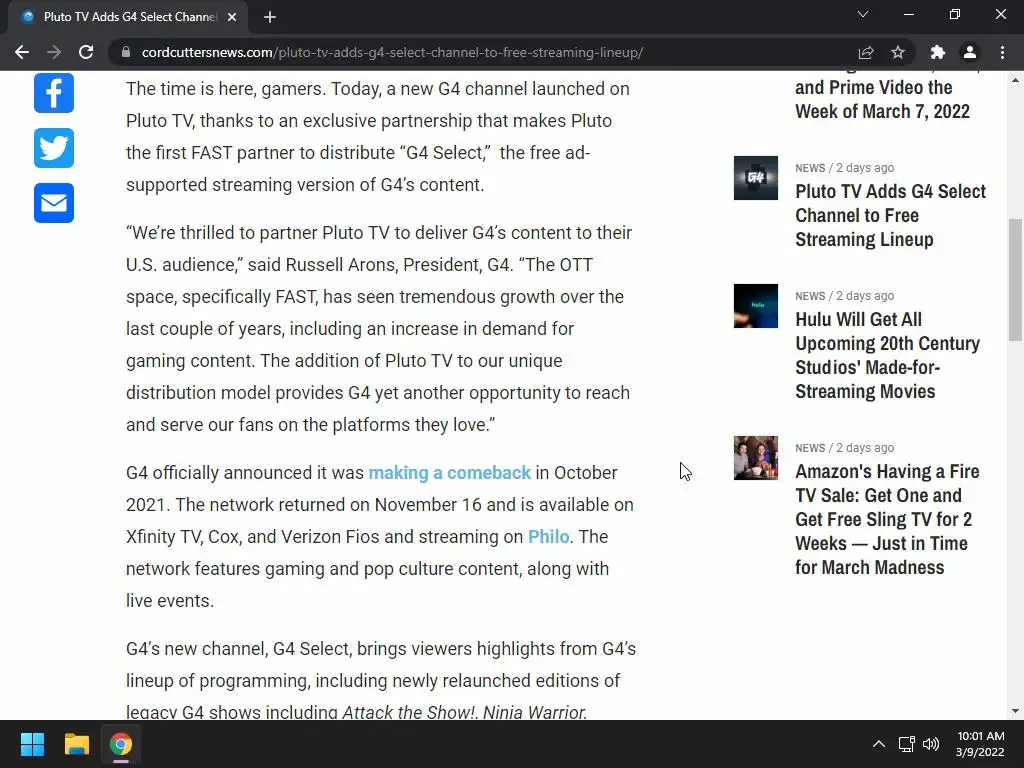Click scrollbar up arrow

(1015, 80)
